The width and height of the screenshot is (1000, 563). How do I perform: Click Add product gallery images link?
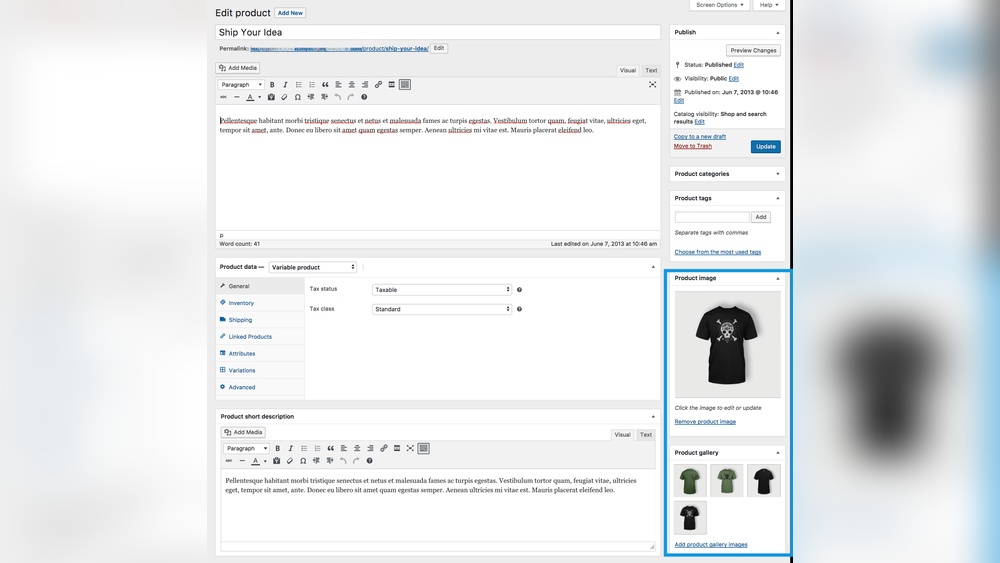tap(710, 545)
